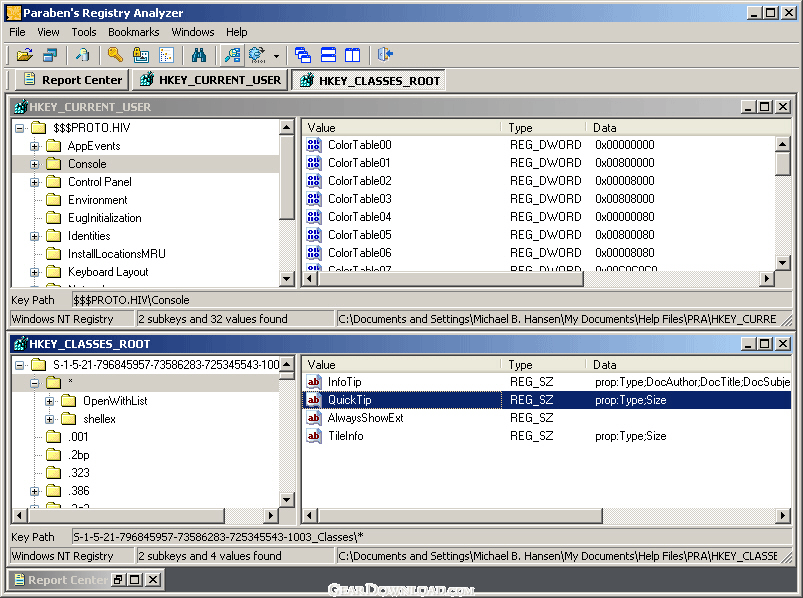803x598 pixels.
Task: Expand the .386 key
Action: 34,491
